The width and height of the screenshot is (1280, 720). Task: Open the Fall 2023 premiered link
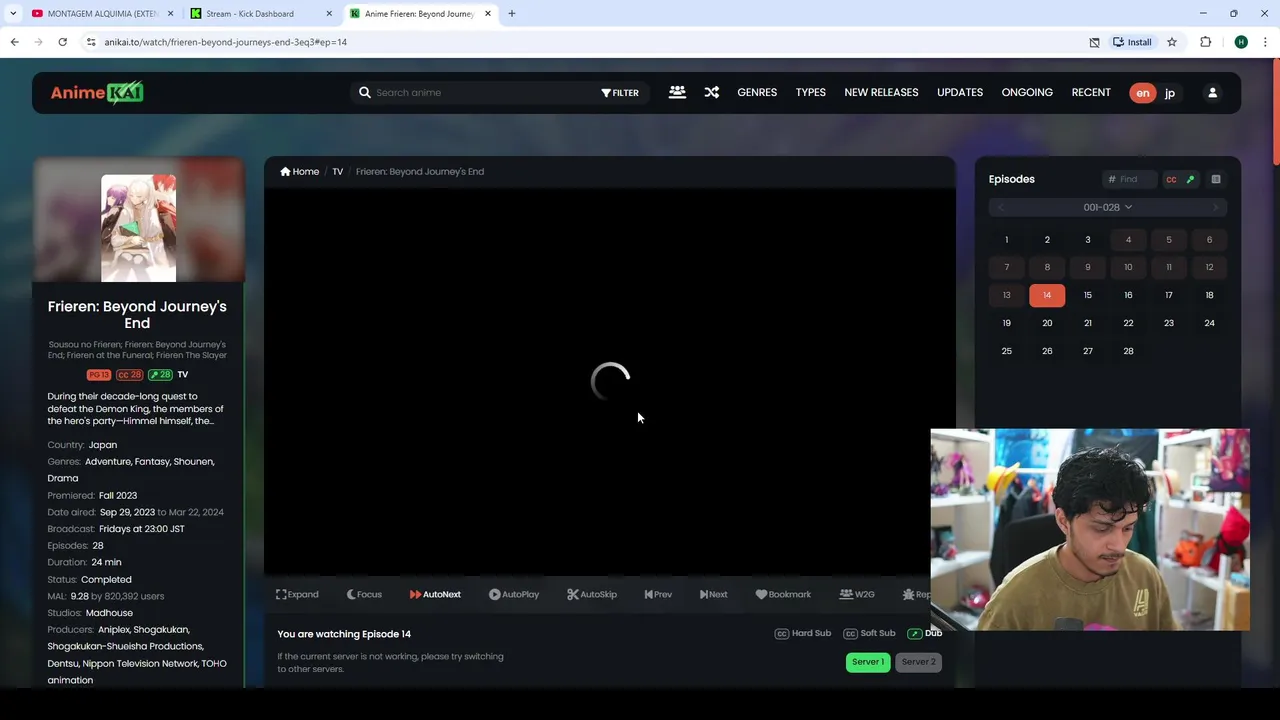[x=118, y=495]
